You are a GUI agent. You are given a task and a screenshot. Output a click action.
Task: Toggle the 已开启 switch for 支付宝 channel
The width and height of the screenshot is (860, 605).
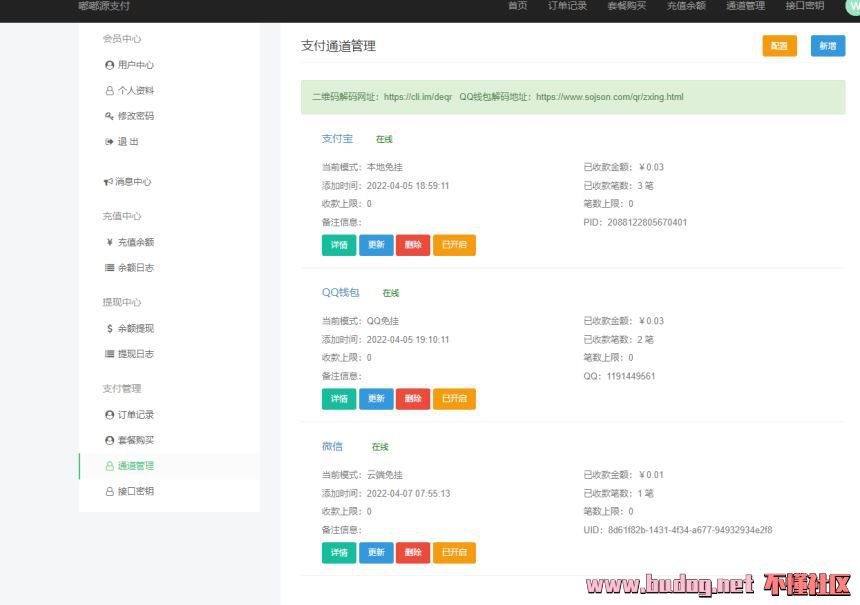[454, 245]
